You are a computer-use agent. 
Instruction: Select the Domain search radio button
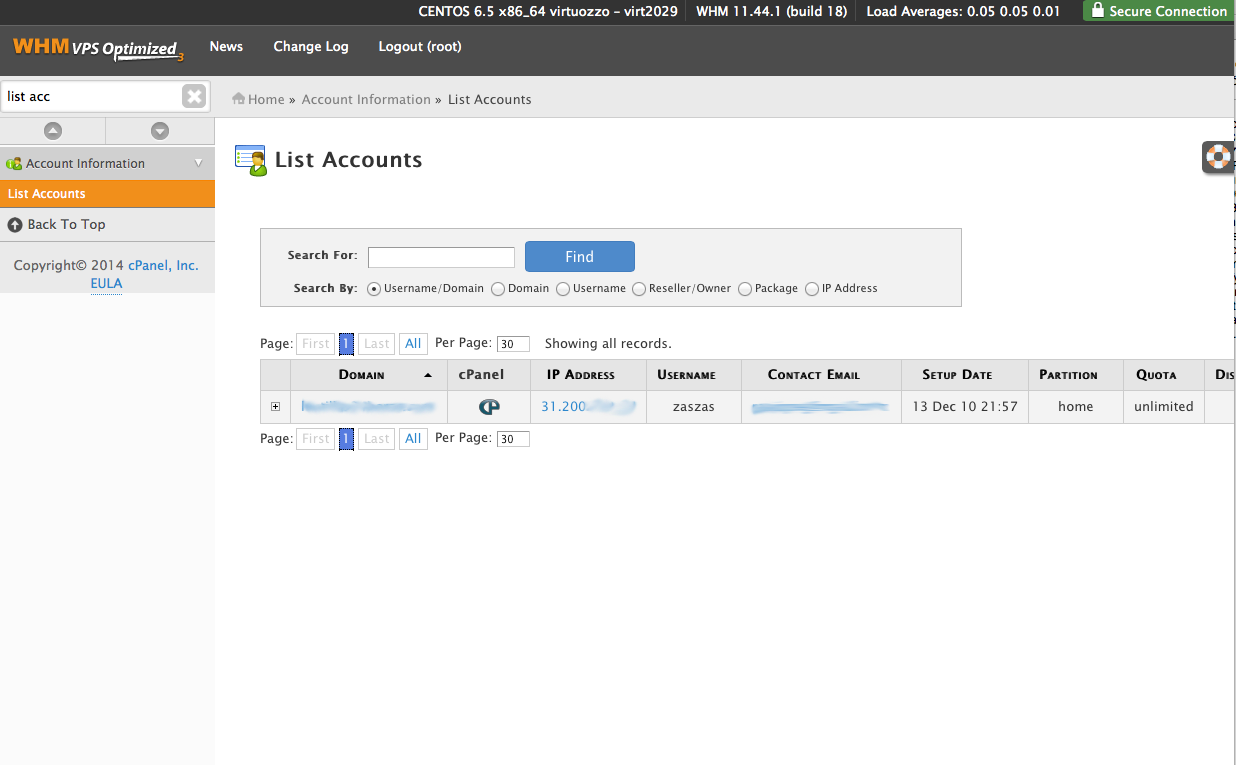tap(498, 289)
